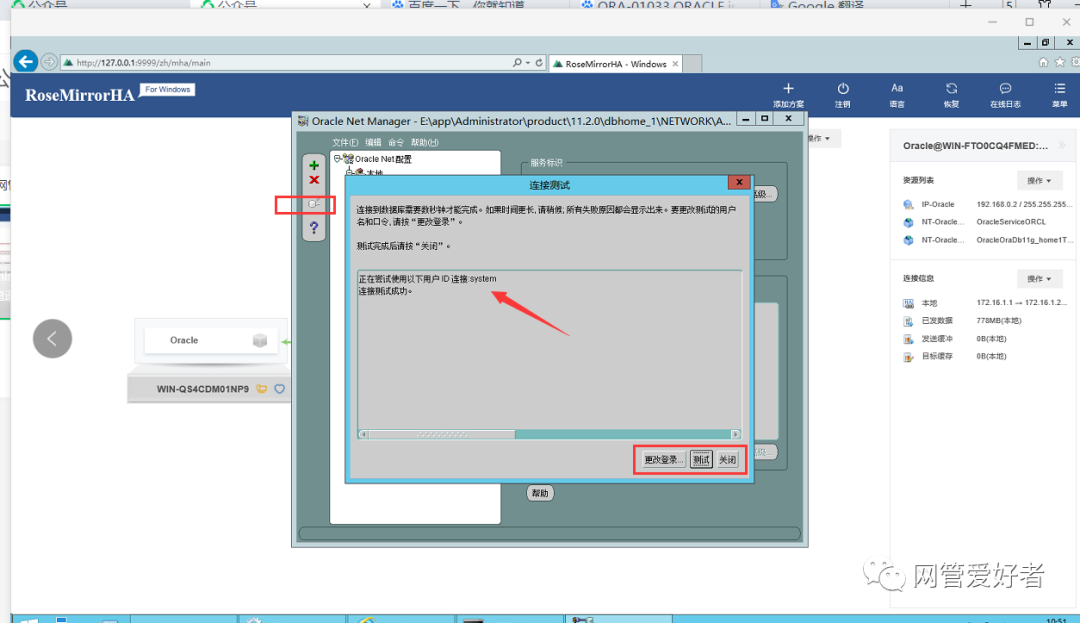
Task: Collapse the Oracle@WIN-FTO0CQ4FMED panel with chevrons
Action: pos(1061,145)
